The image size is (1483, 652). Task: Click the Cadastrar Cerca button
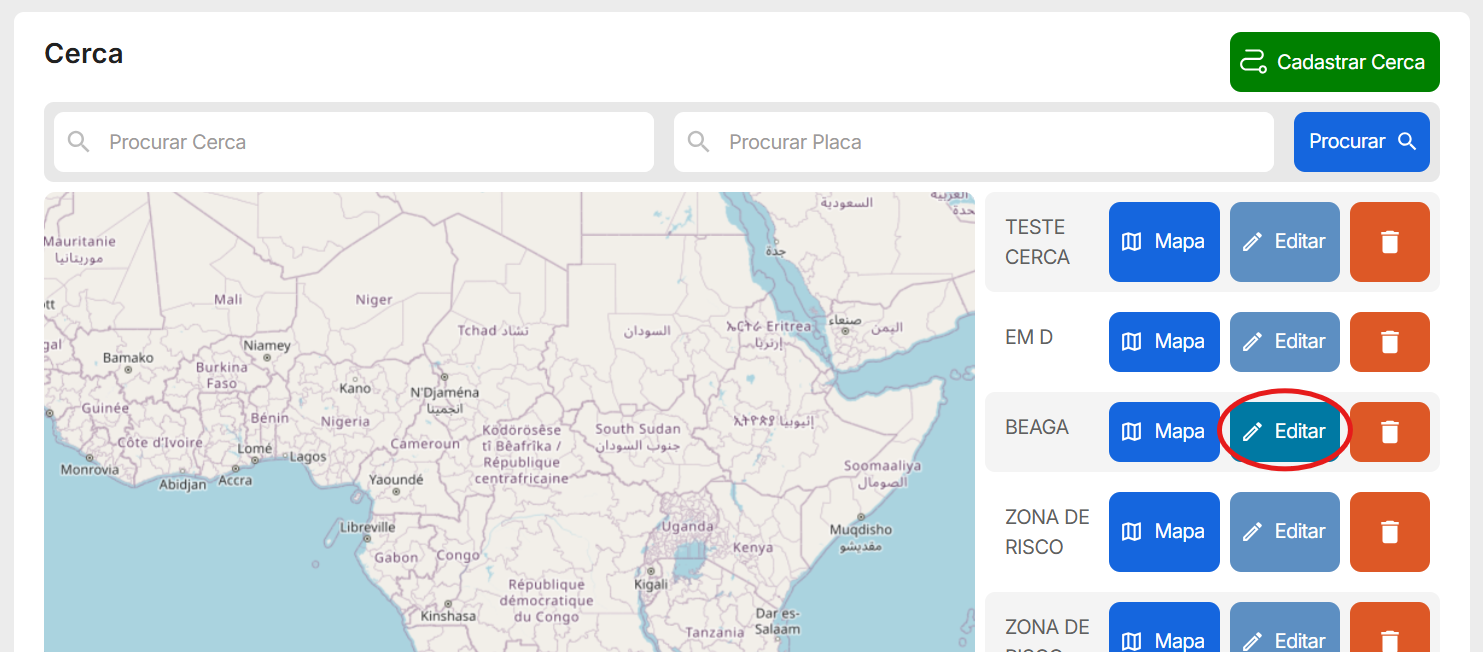point(1334,62)
